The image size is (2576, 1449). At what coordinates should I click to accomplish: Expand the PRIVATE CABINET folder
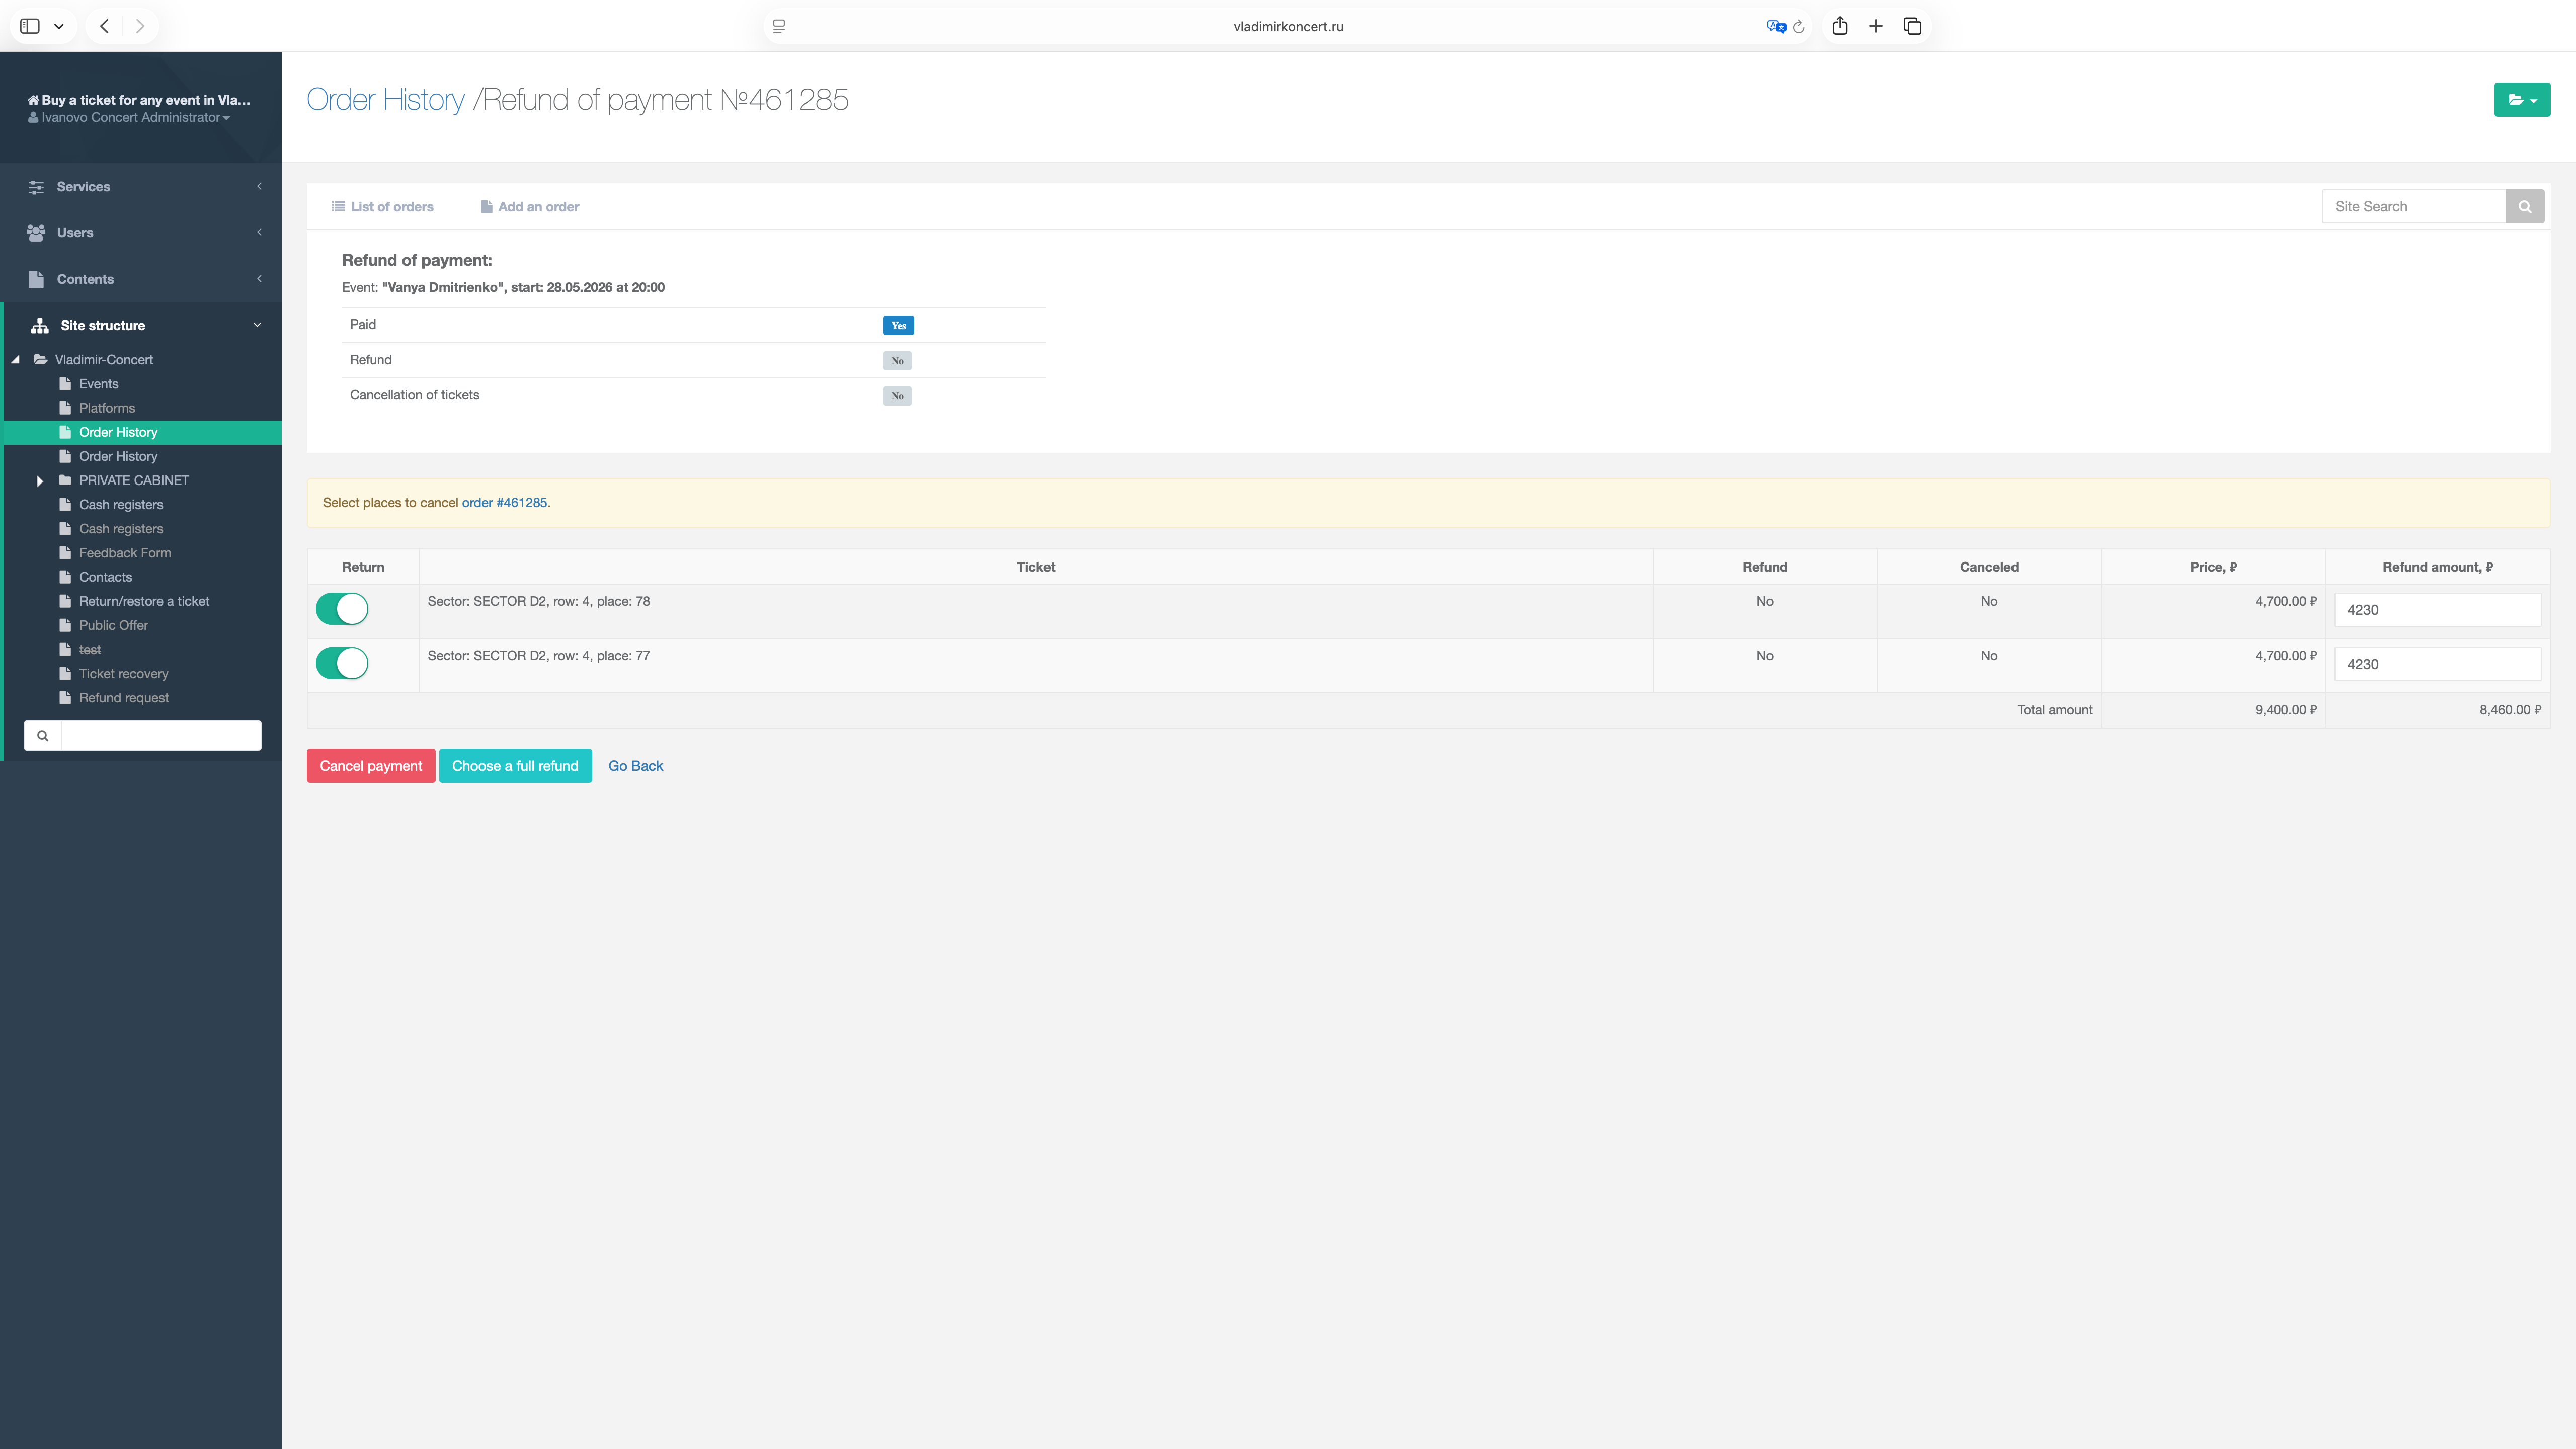(39, 481)
